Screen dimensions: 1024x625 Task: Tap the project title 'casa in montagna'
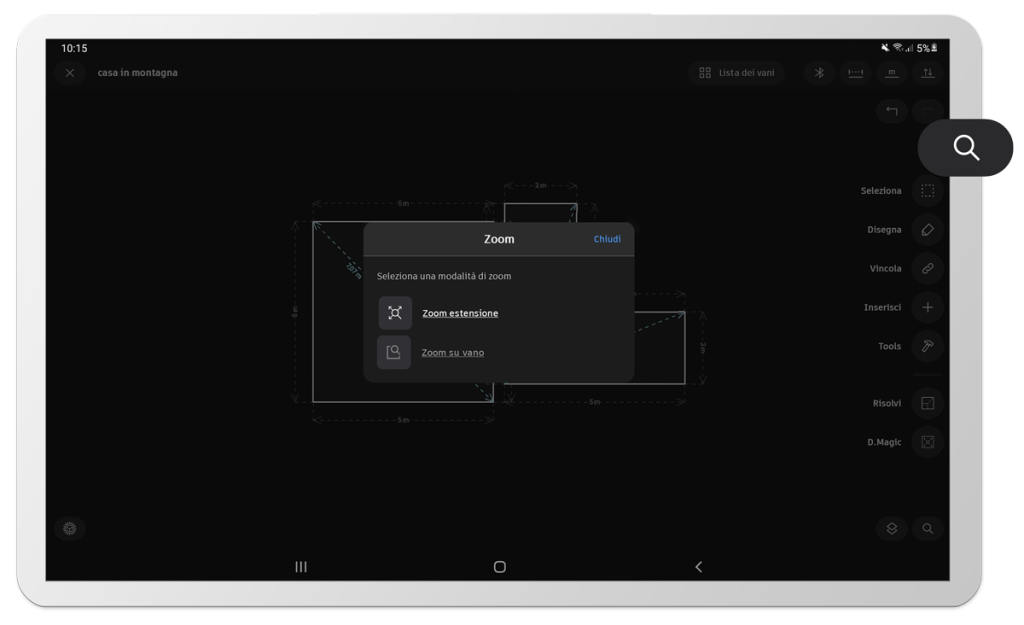[137, 72]
